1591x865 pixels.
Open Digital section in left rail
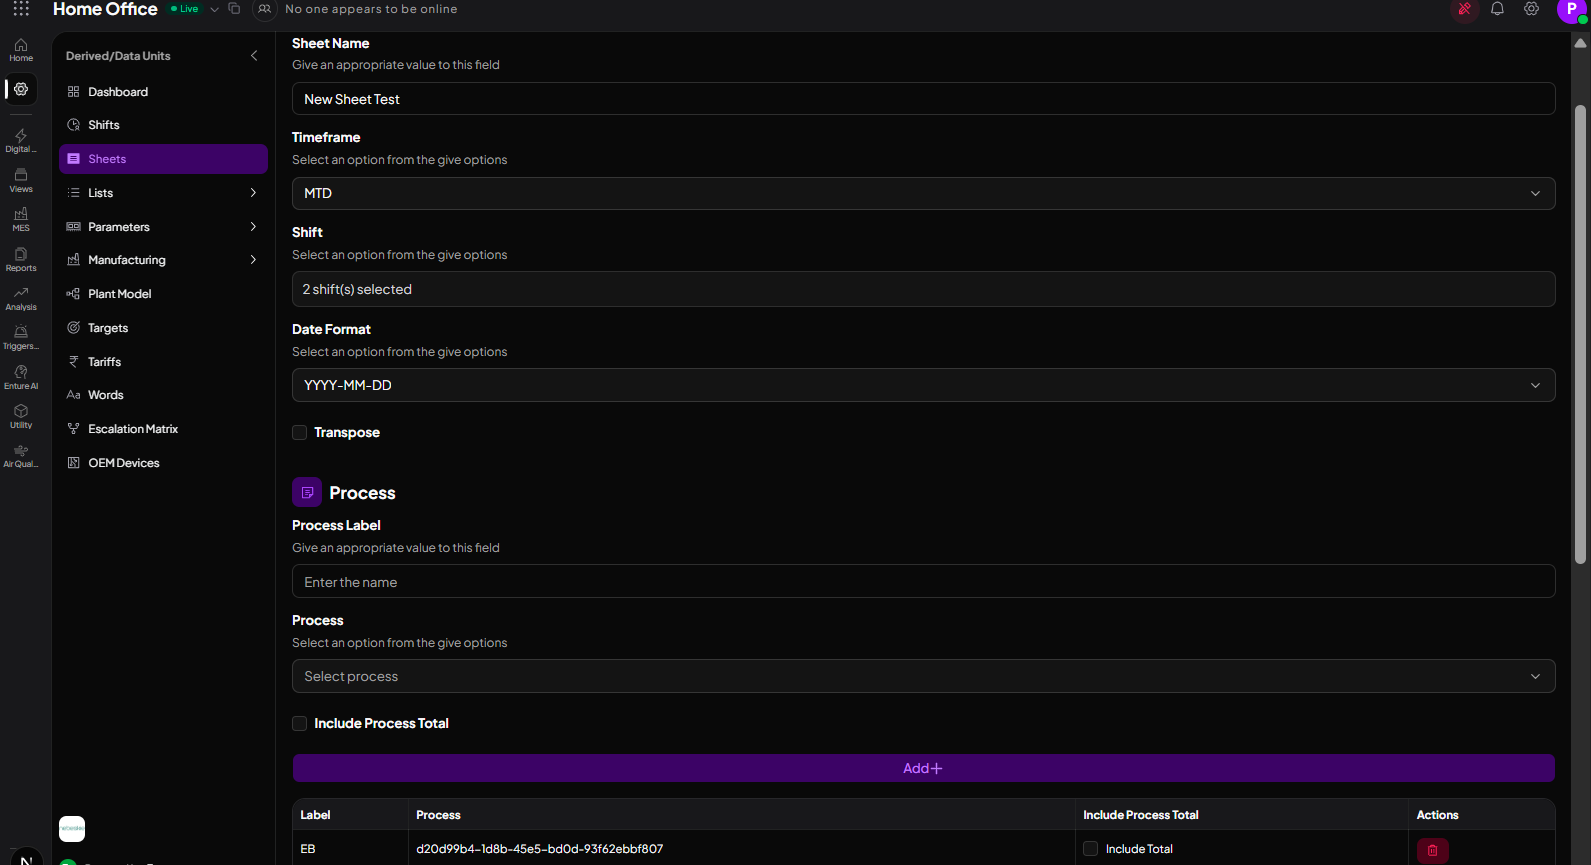coord(21,141)
